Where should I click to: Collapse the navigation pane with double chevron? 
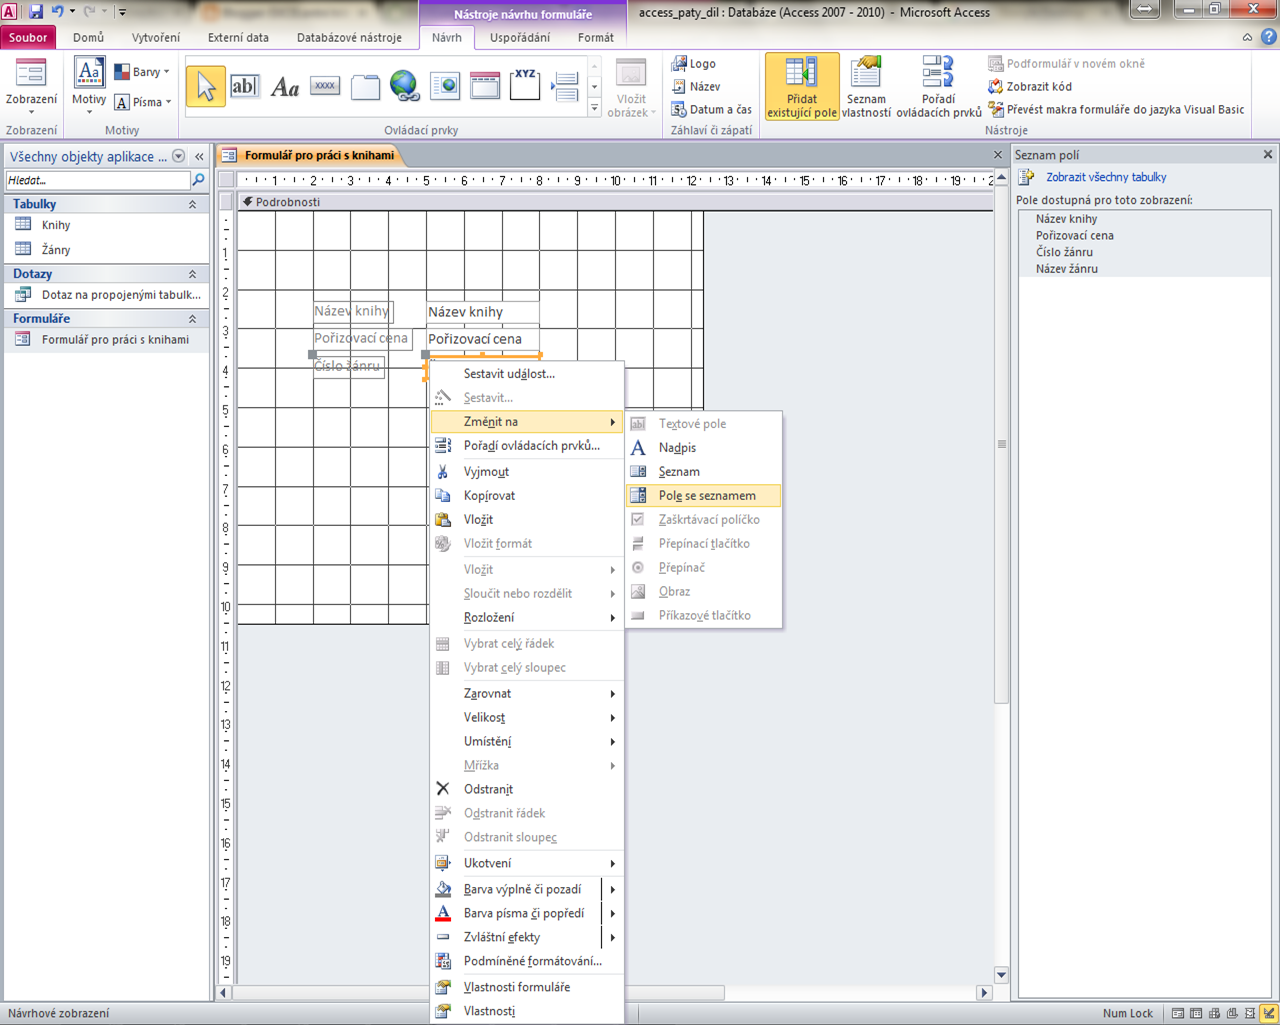click(x=199, y=156)
